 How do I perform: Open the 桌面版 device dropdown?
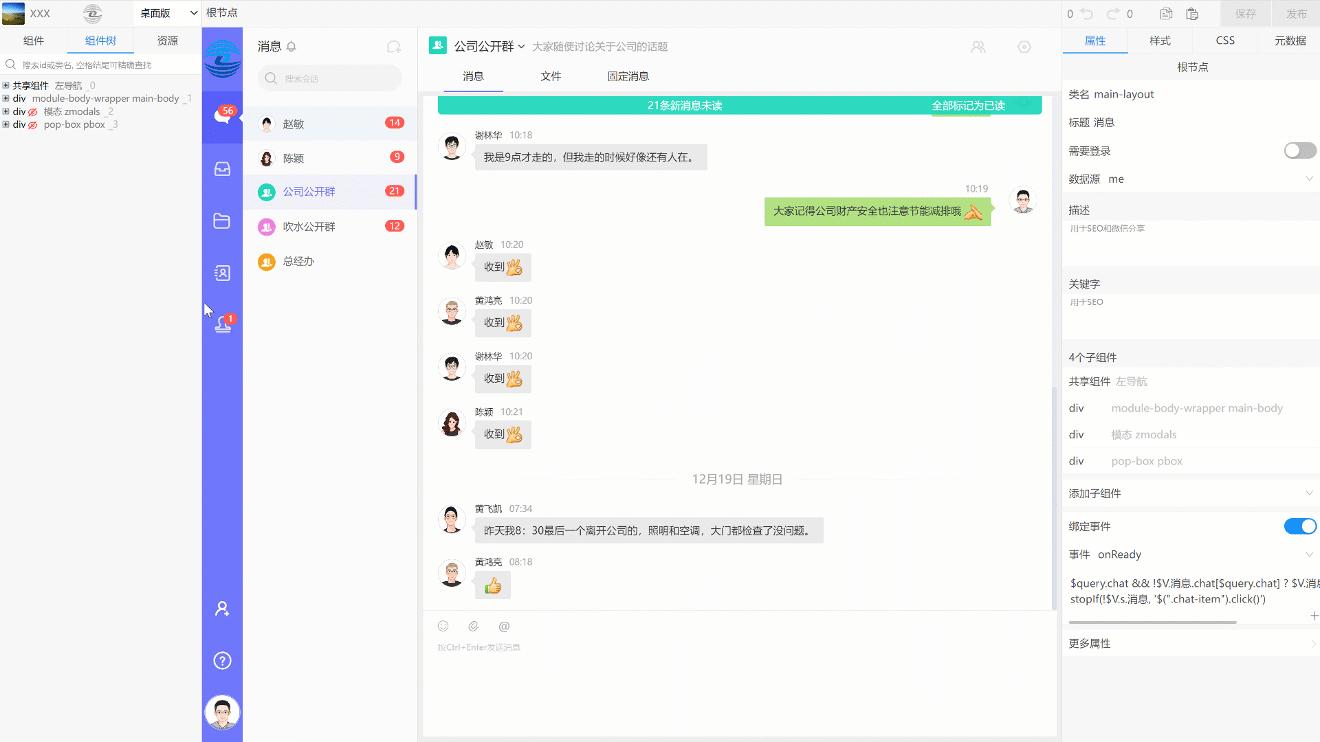click(x=167, y=13)
